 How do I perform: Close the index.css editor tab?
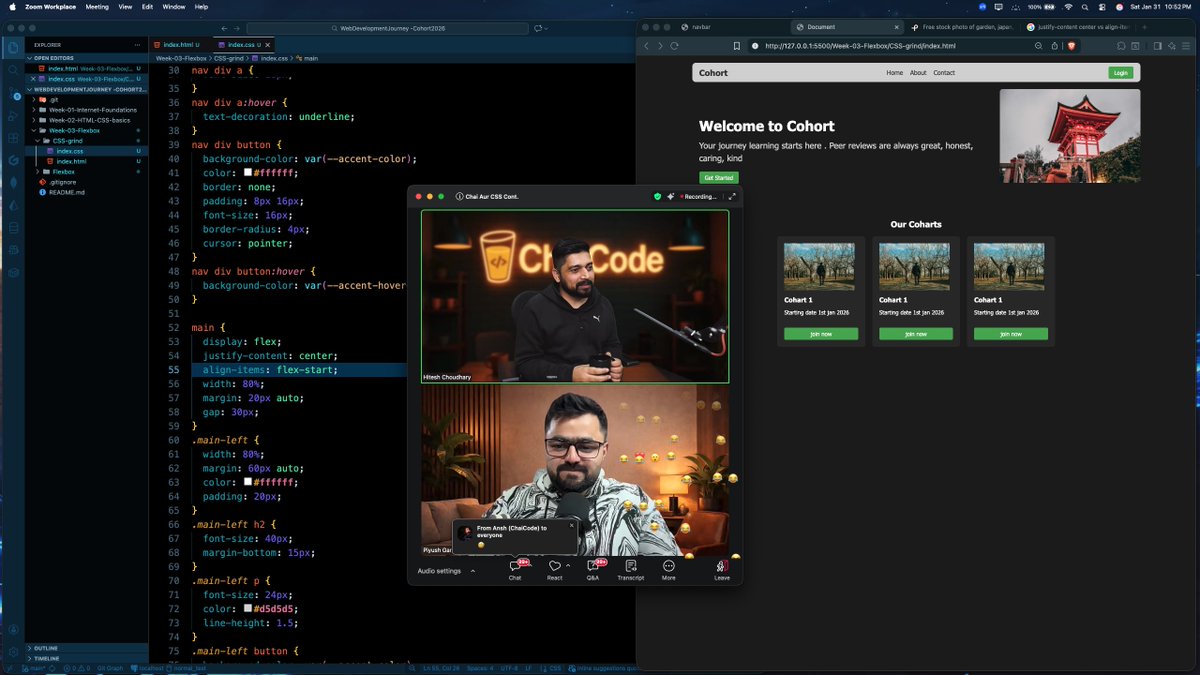tap(268, 45)
